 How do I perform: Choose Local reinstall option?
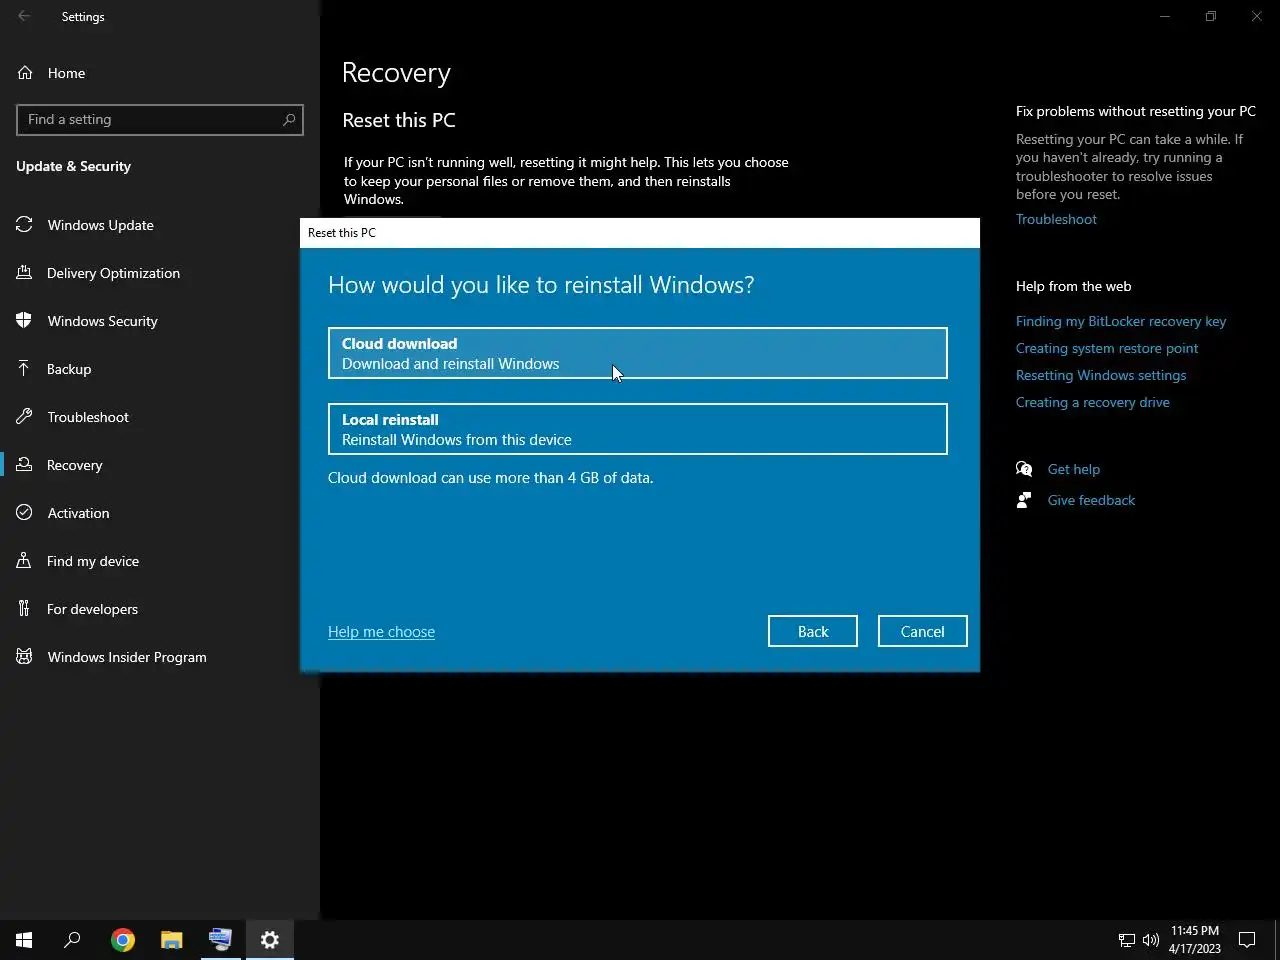click(x=638, y=429)
